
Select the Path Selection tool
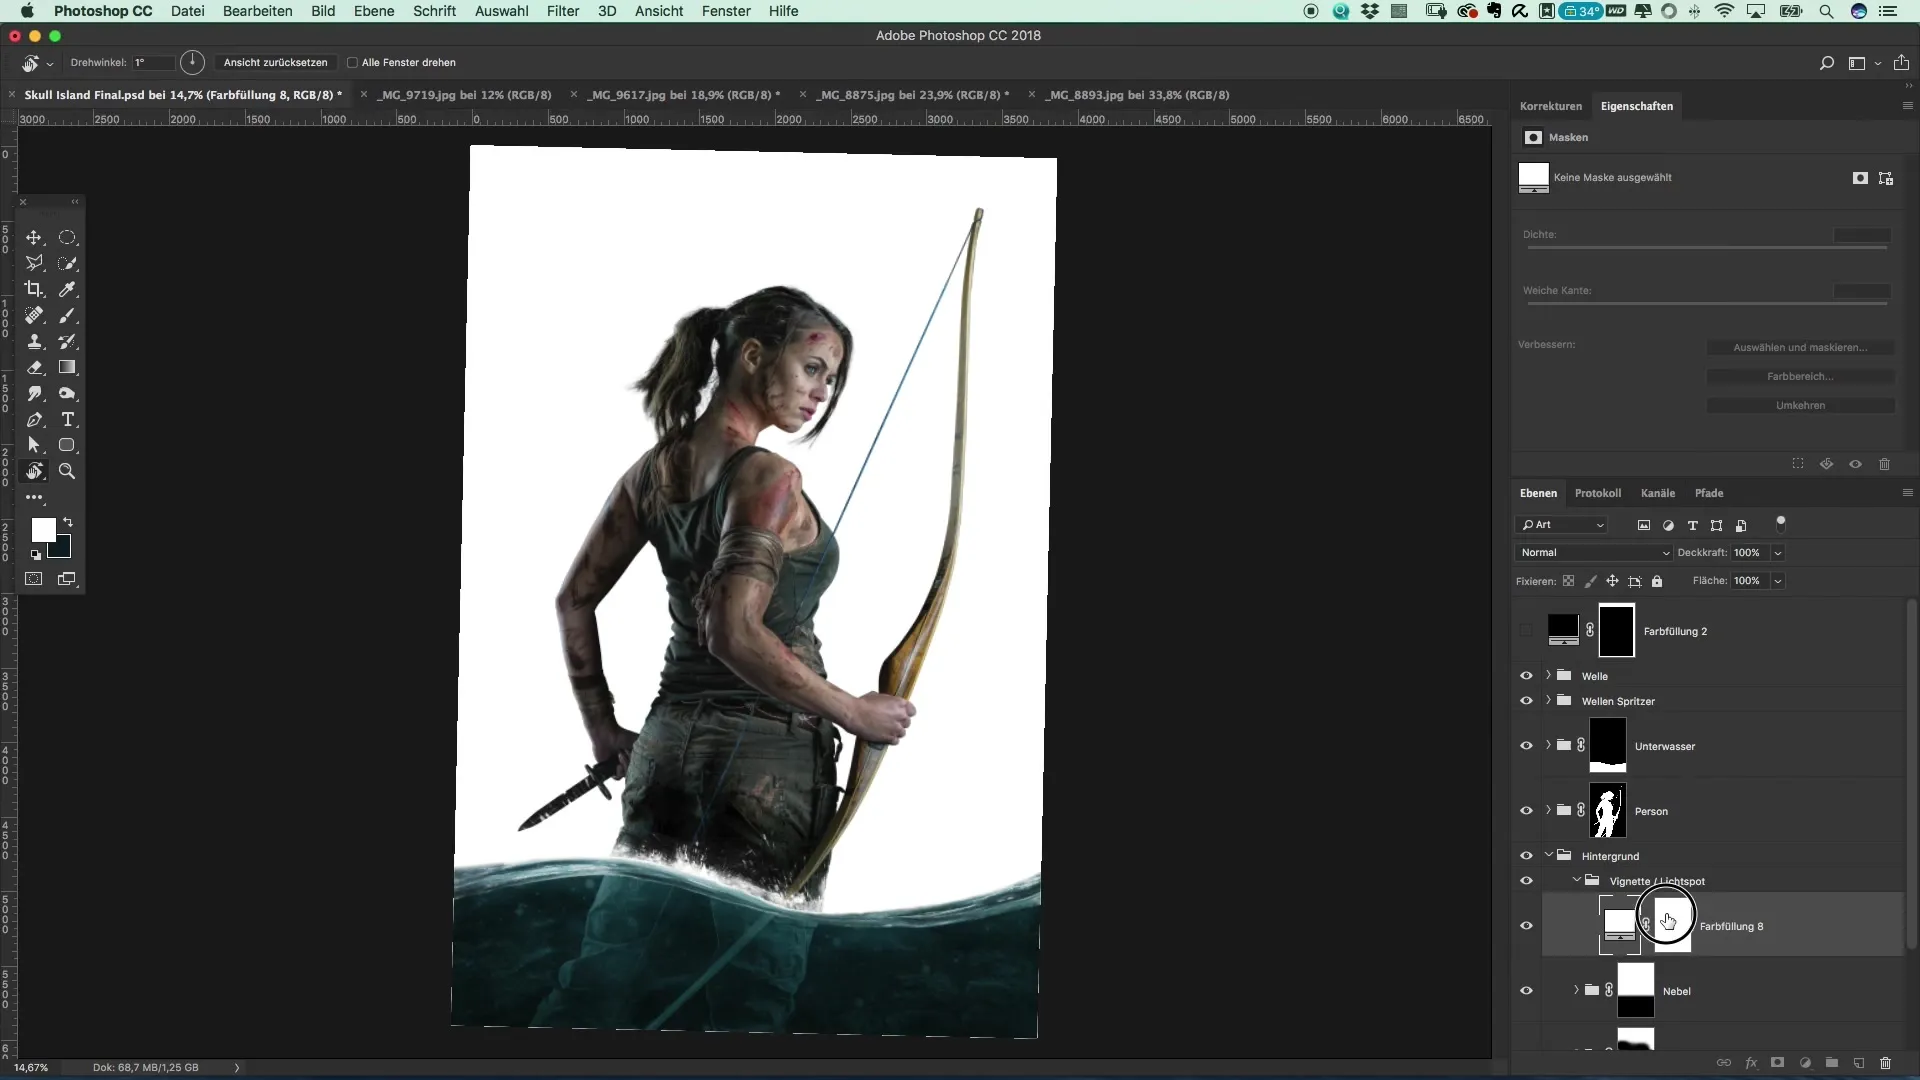coord(34,445)
